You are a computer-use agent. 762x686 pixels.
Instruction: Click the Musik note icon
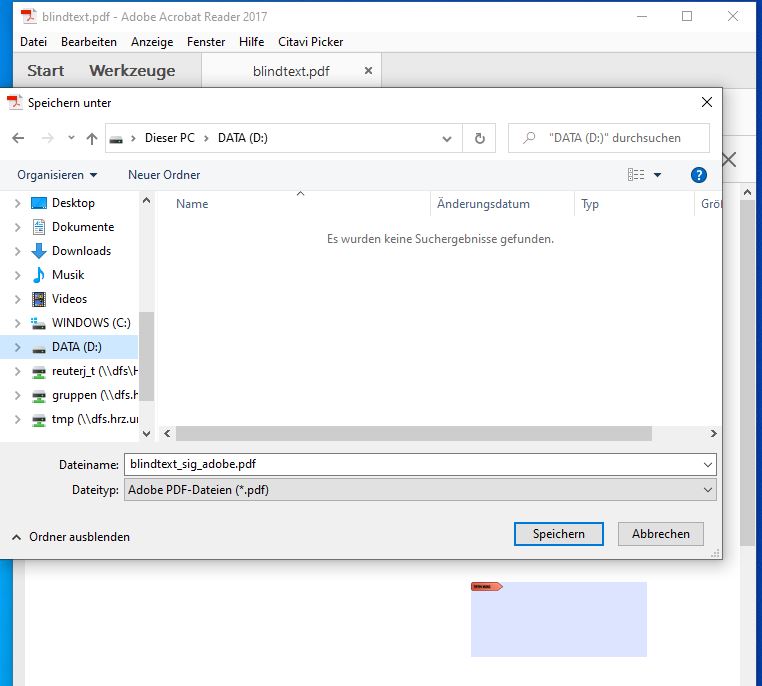coord(39,275)
